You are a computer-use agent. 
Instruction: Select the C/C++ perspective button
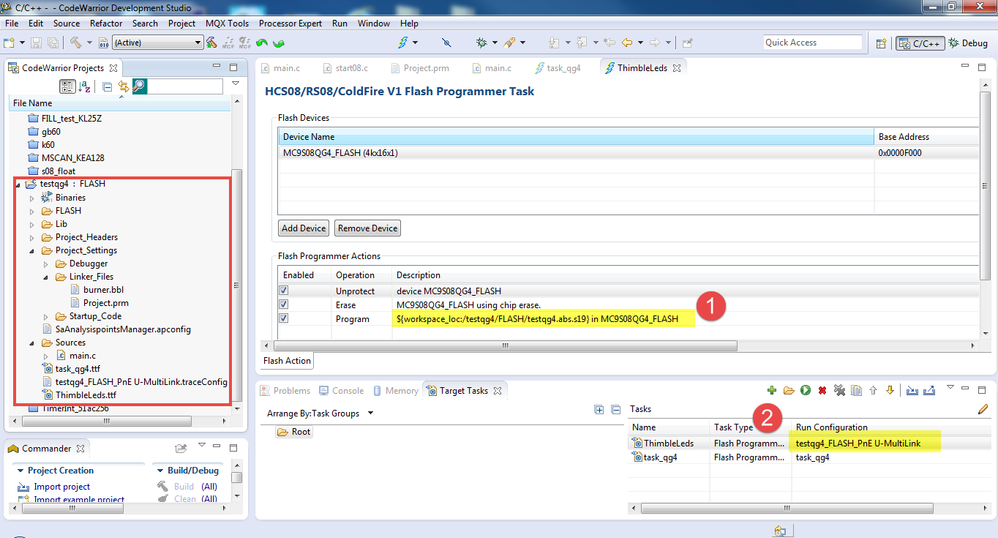pyautogui.click(x=920, y=43)
